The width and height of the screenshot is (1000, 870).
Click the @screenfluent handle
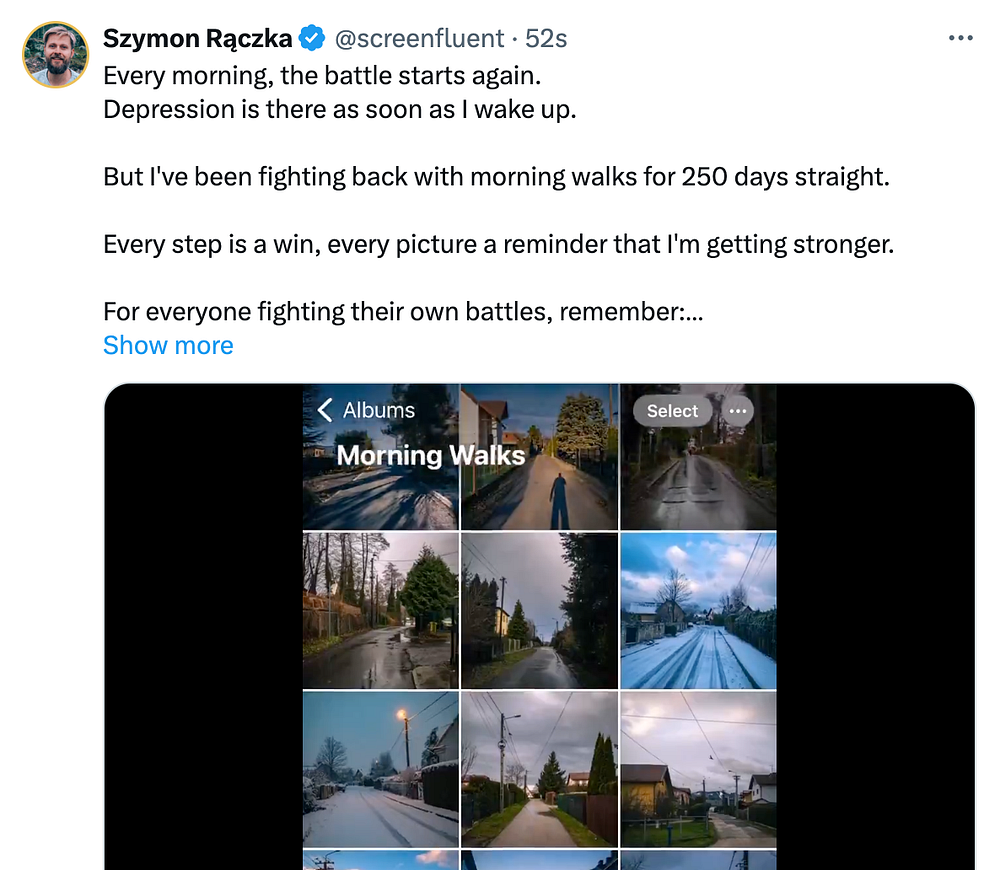click(419, 39)
